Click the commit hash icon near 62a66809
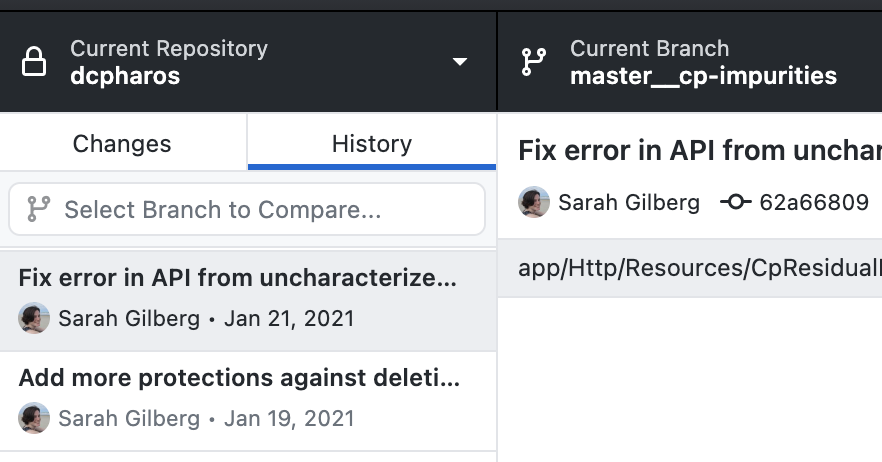Image resolution: width=882 pixels, height=462 pixels. click(735, 201)
